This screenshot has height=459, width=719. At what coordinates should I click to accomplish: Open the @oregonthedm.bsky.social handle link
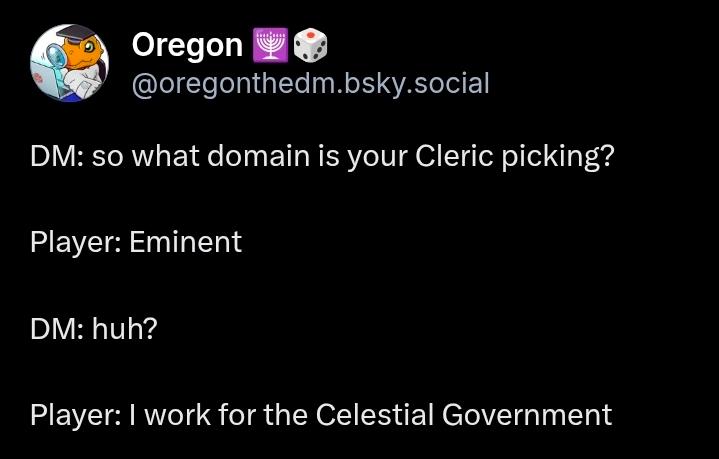click(310, 83)
